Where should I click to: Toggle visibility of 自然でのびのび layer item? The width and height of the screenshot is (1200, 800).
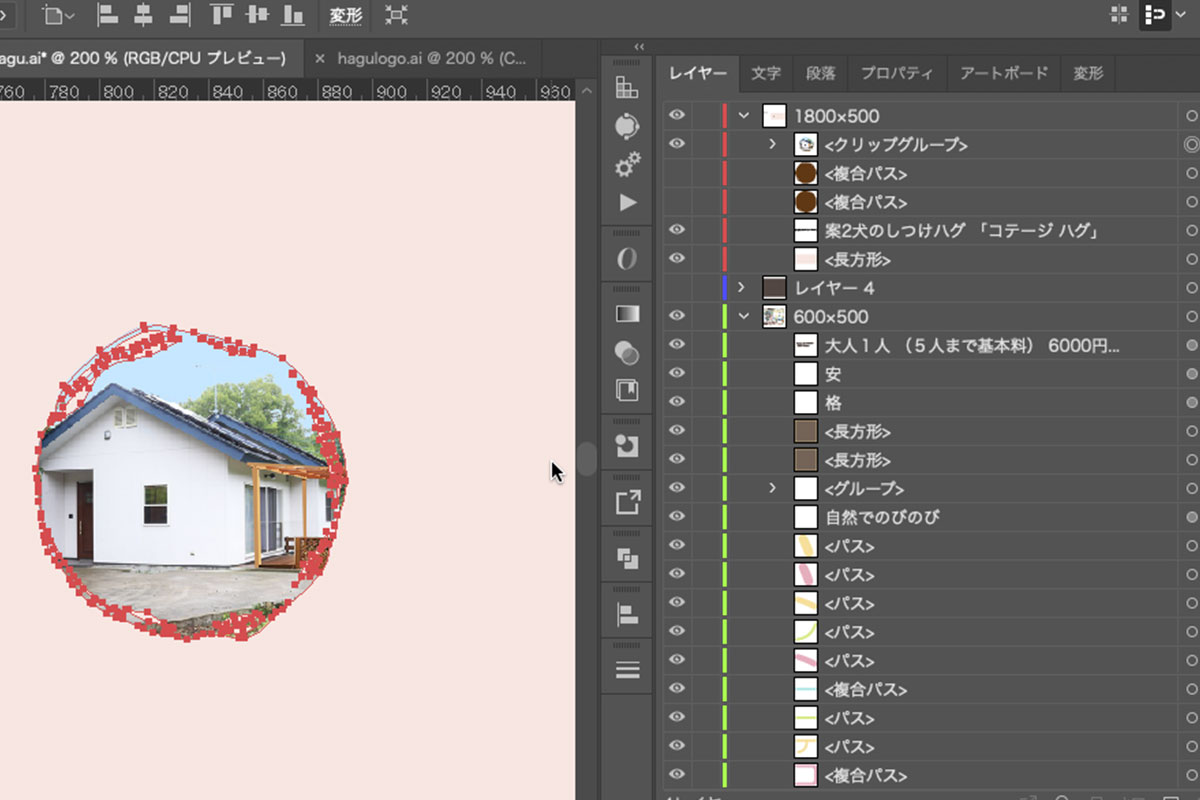(677, 517)
